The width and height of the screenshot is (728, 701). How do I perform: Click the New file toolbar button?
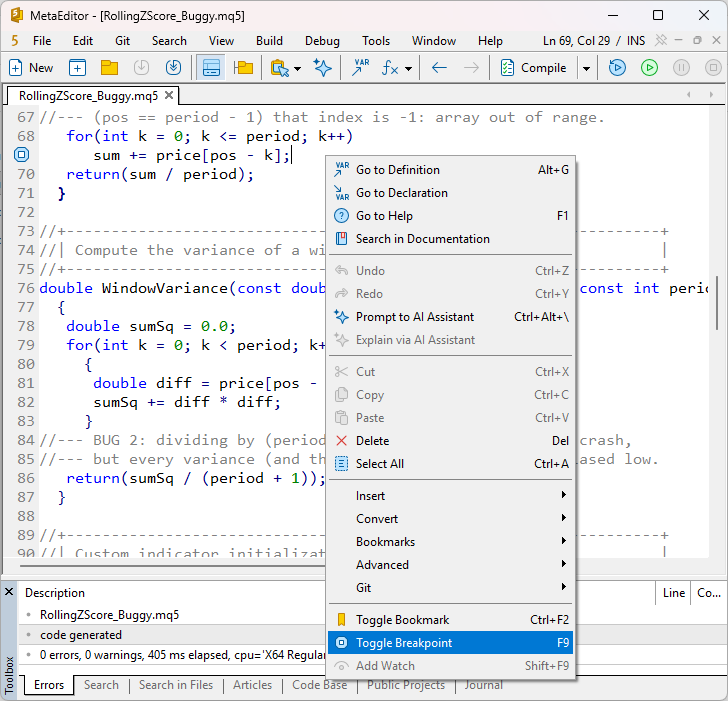pos(31,68)
